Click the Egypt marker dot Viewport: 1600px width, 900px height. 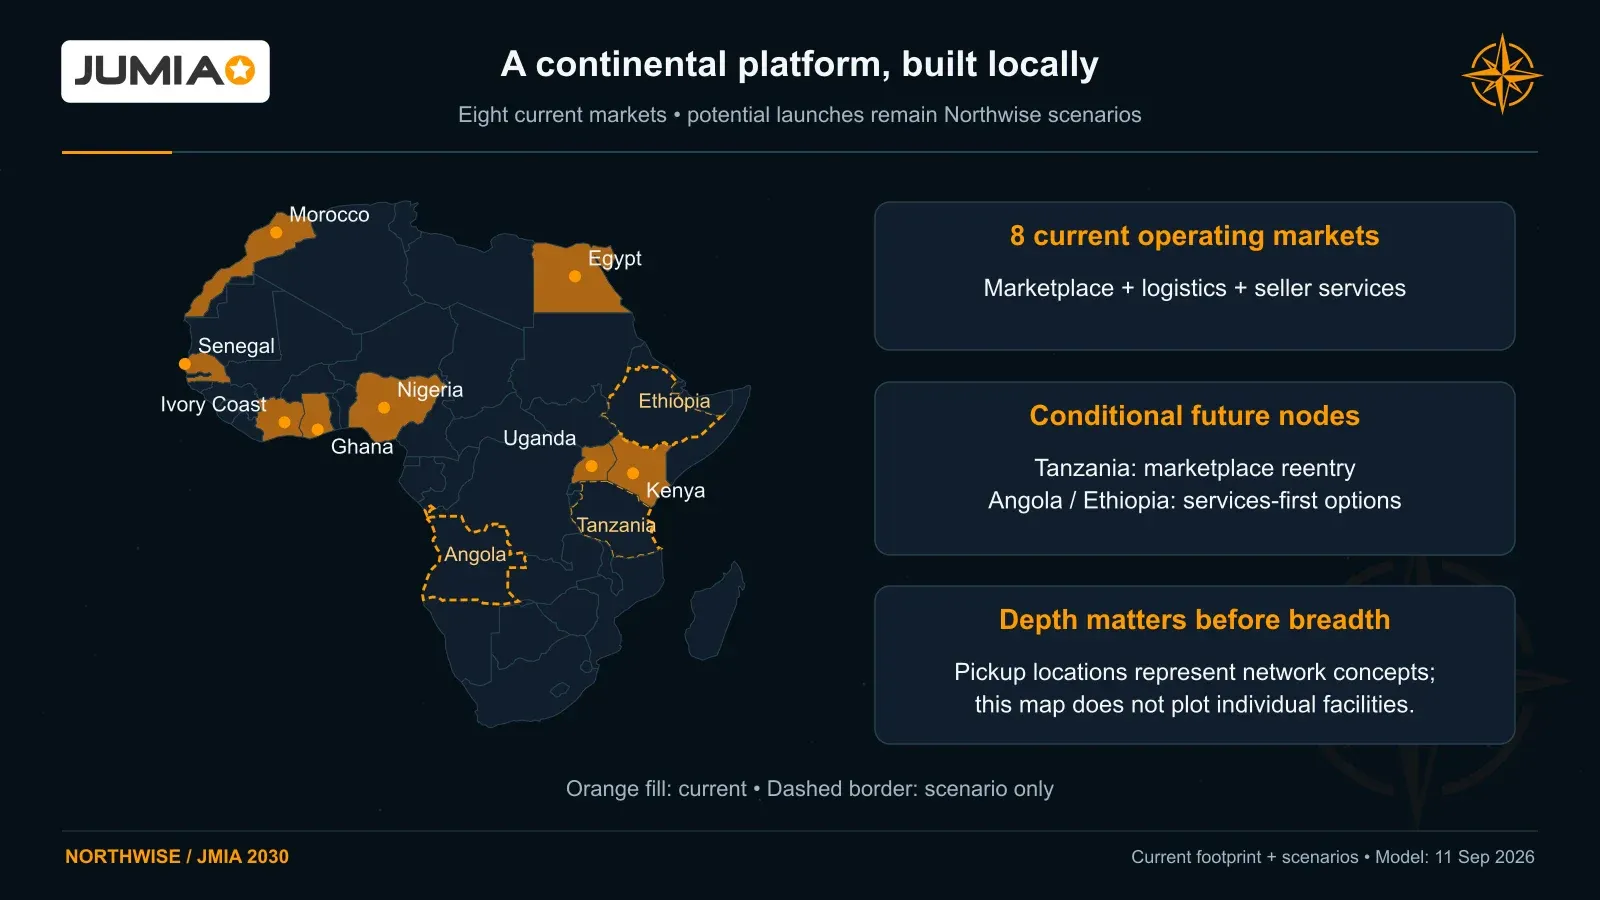coord(575,276)
